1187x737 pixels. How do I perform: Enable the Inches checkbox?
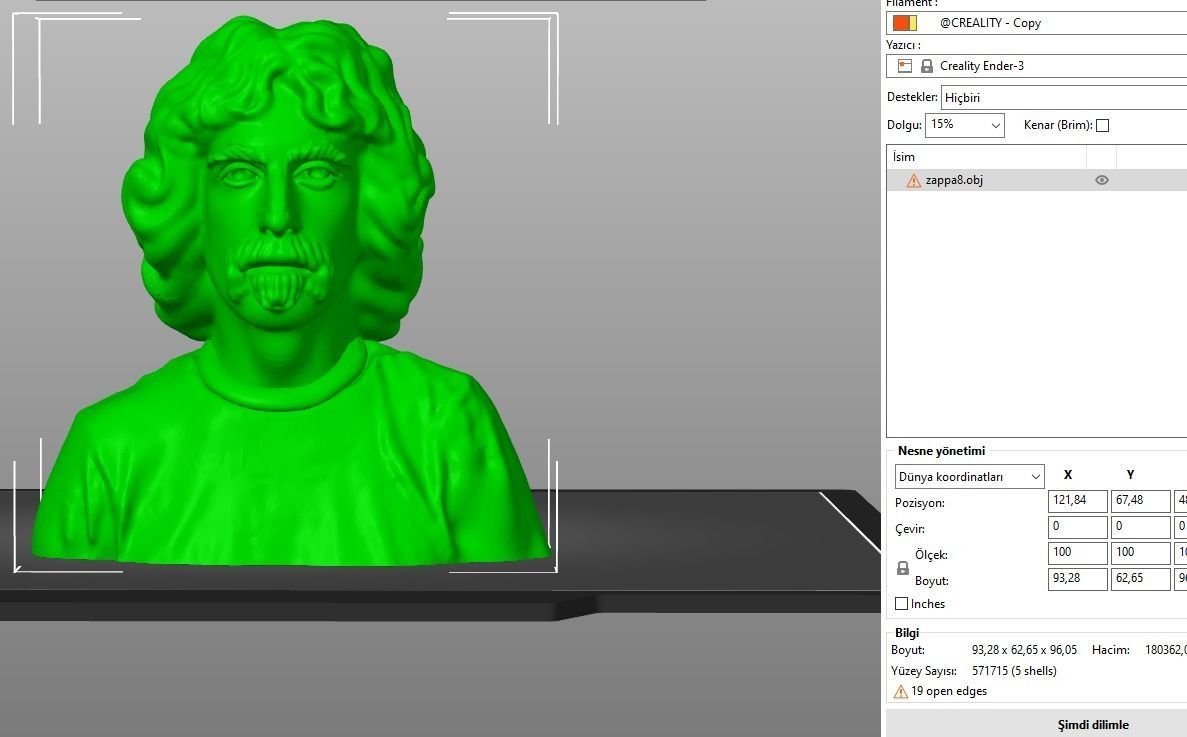pyautogui.click(x=902, y=604)
